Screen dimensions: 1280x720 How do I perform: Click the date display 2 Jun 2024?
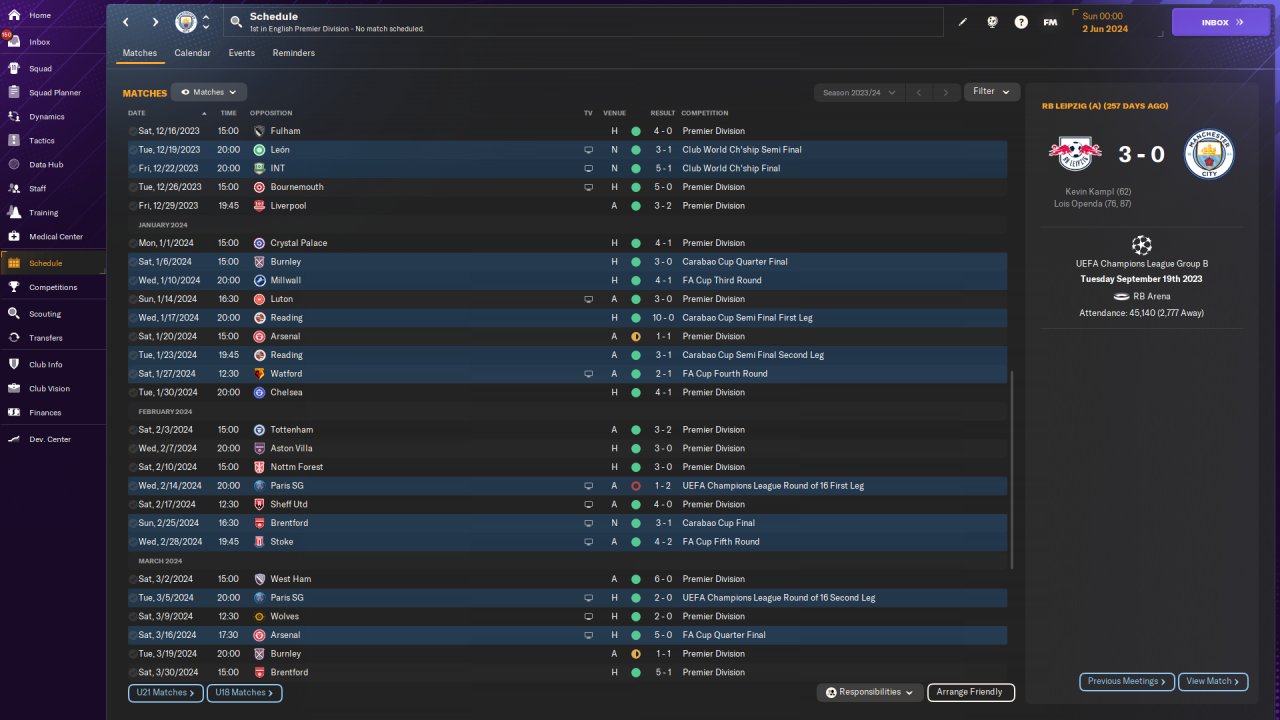click(x=1105, y=29)
